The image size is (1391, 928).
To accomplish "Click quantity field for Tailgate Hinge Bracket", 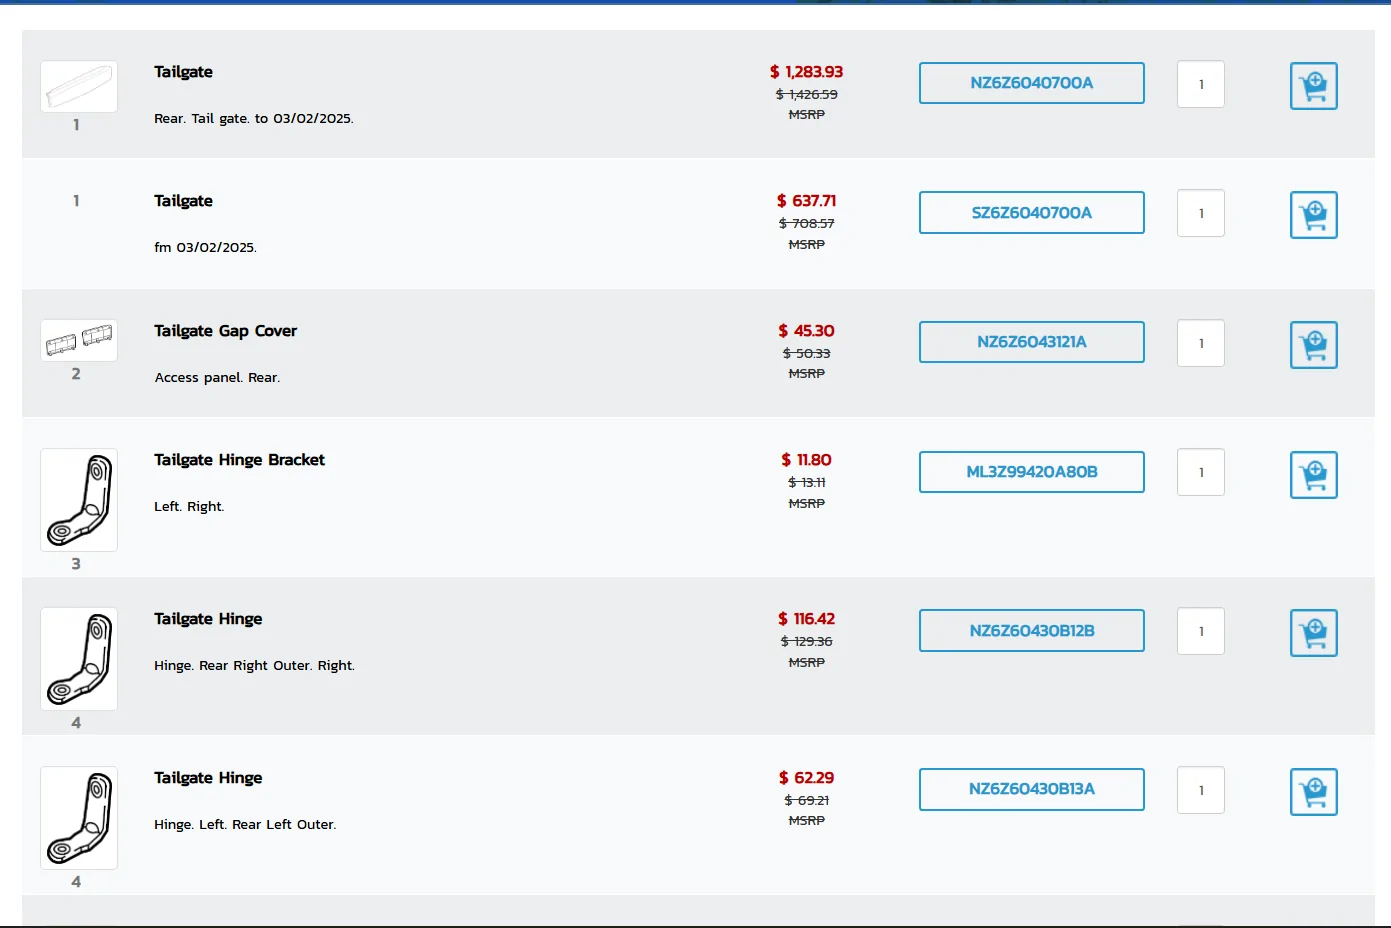I will (1201, 472).
